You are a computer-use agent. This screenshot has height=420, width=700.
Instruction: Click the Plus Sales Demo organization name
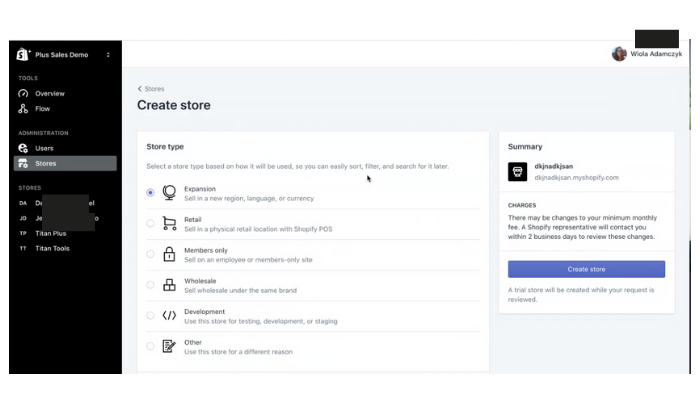(x=62, y=55)
